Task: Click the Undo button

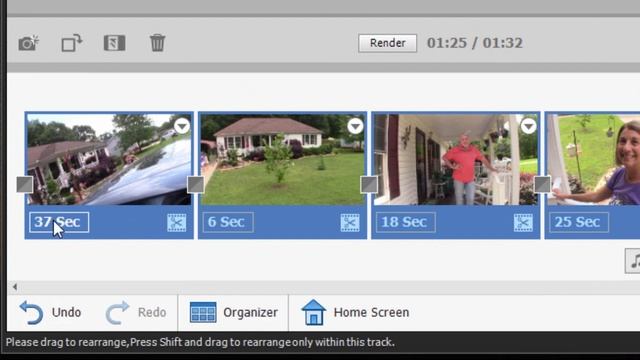Action: pos(51,313)
